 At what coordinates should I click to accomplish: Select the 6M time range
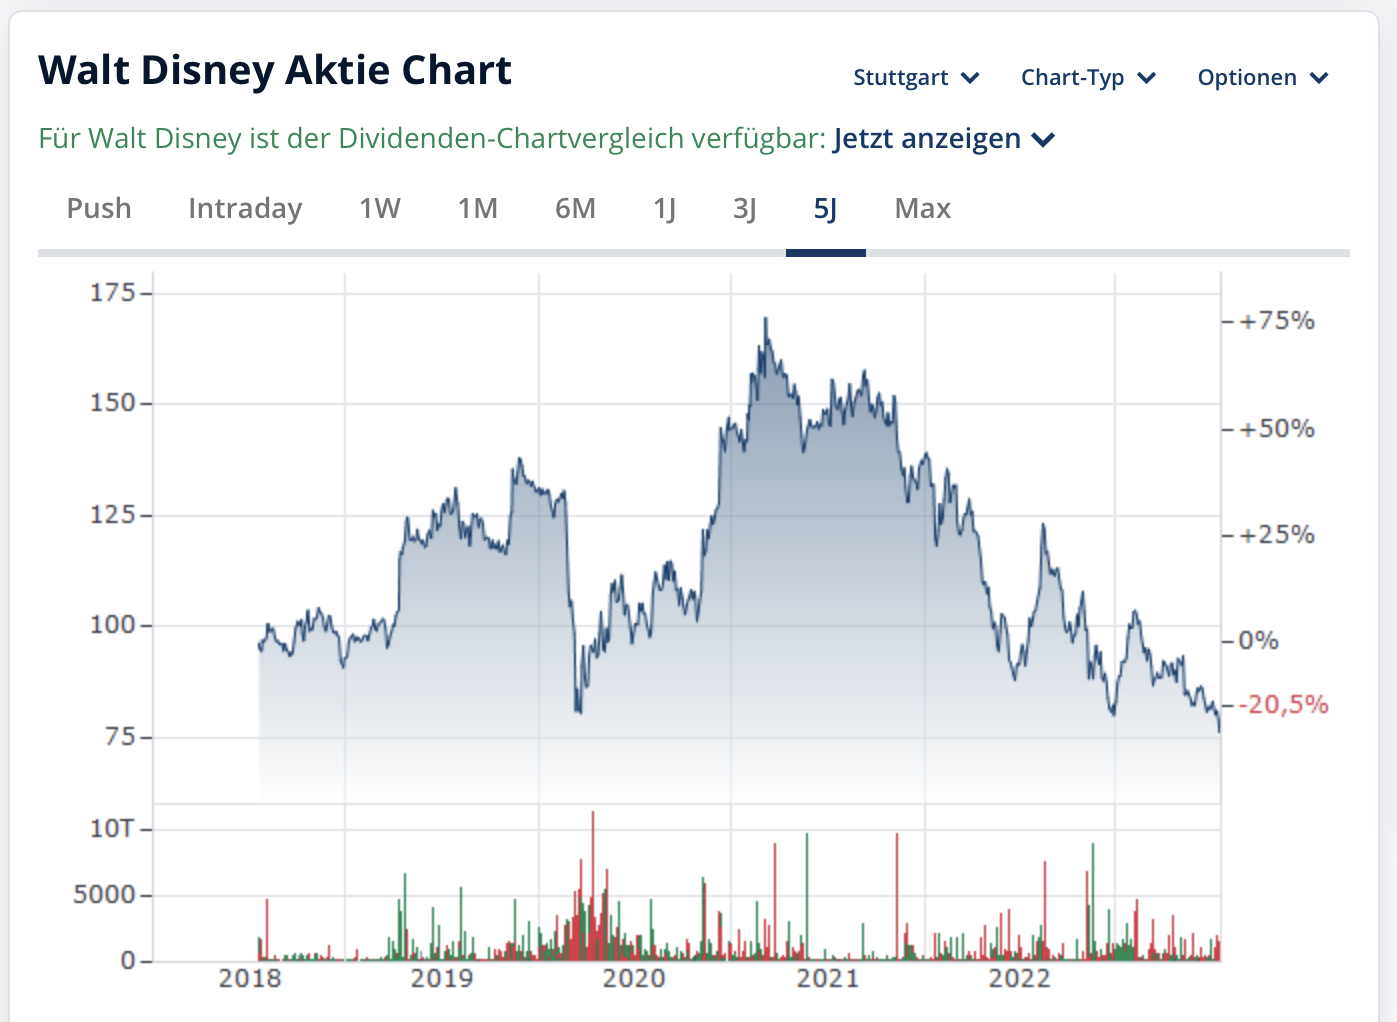[575, 208]
